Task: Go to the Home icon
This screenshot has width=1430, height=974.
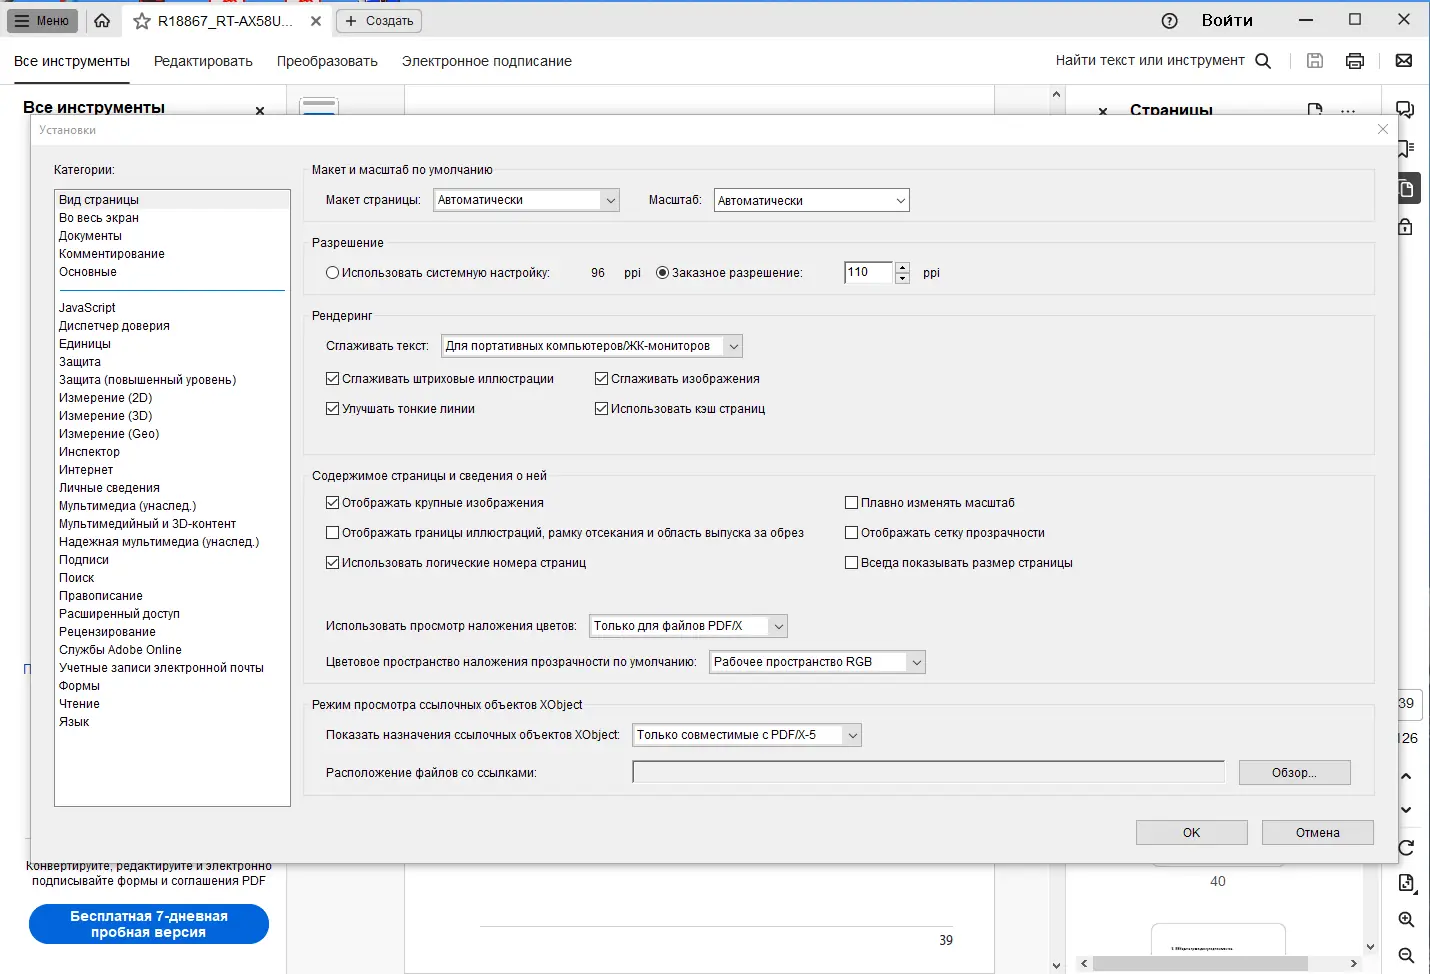Action: coord(102,20)
